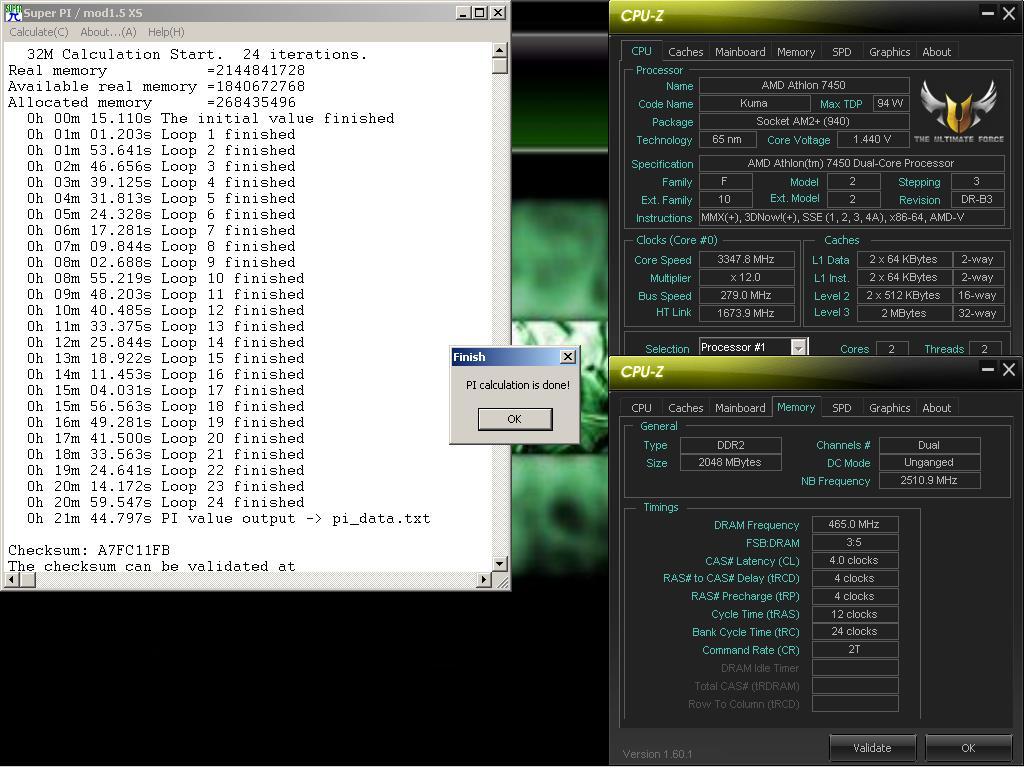Click the Max TDP value 94 W
Screen dimensions: 1024x768
(x=889, y=104)
